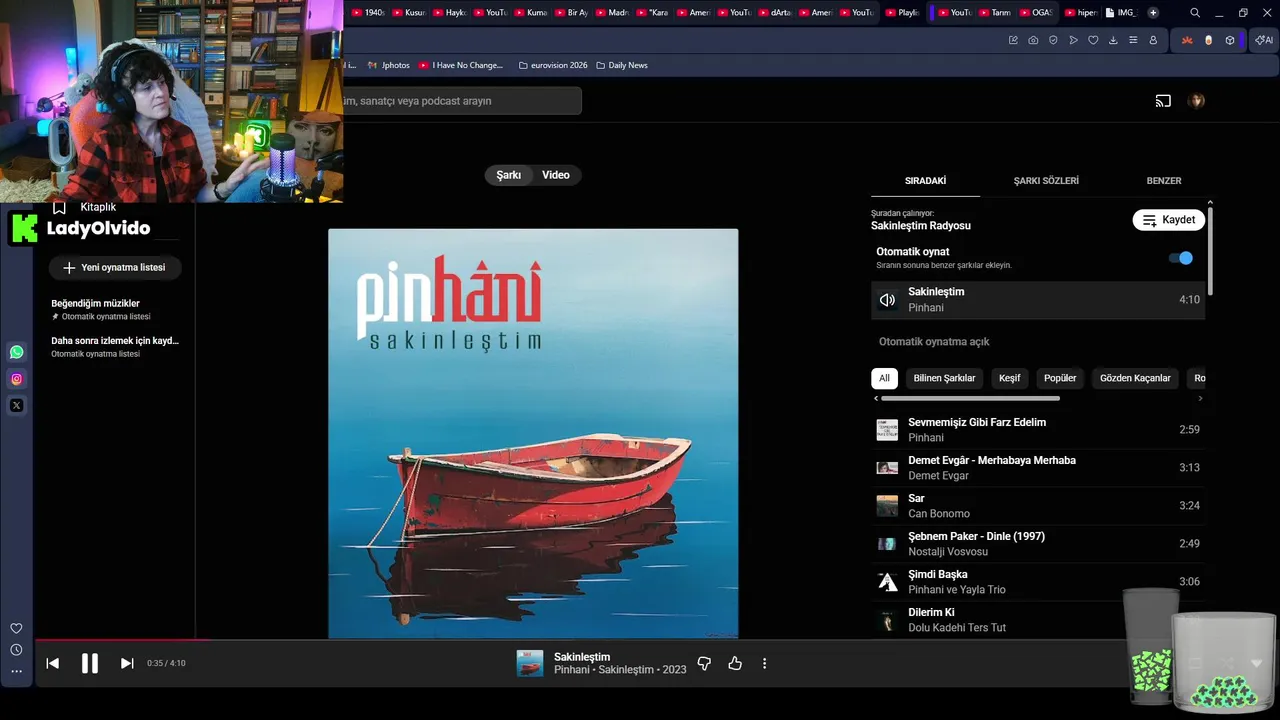This screenshot has width=1280, height=720.
Task: Click the downloads icon in browser toolbar
Action: coord(1113,40)
